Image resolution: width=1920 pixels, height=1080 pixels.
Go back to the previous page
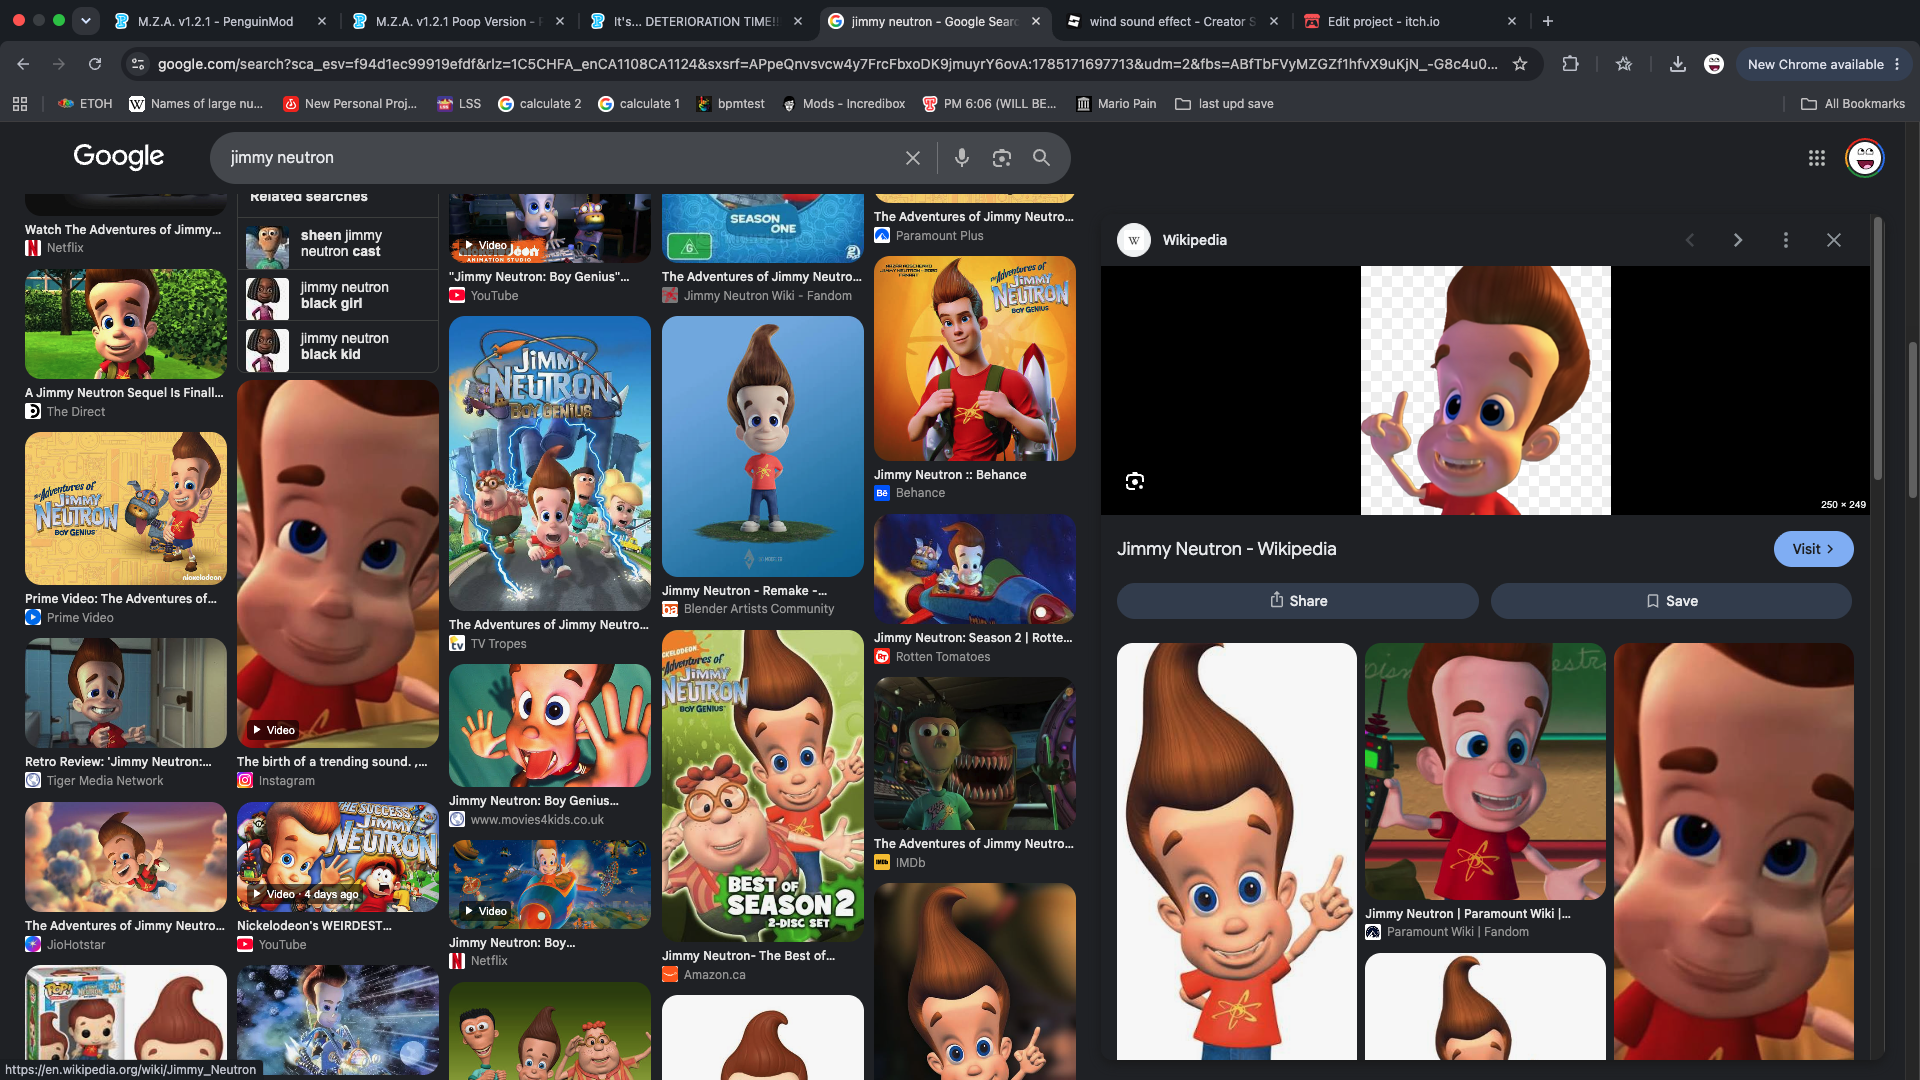point(23,64)
